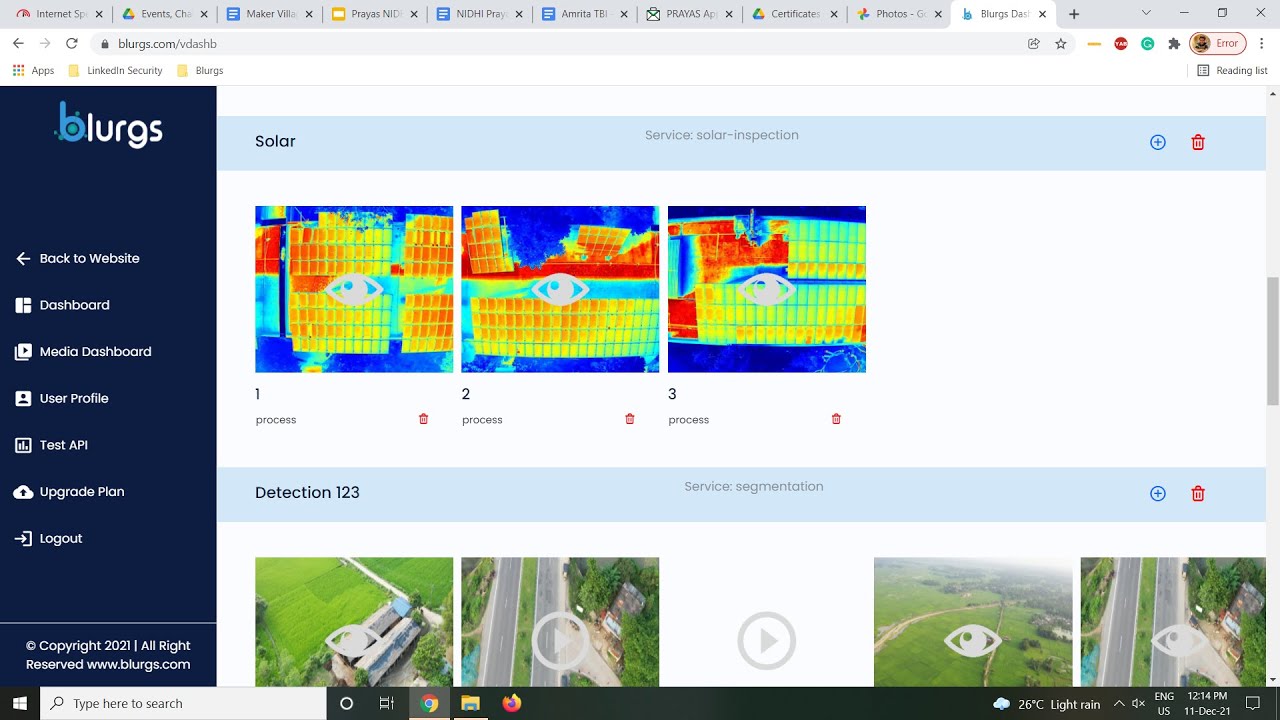View the hazy rice field image via eye icon
1280x720 pixels.
973,640
